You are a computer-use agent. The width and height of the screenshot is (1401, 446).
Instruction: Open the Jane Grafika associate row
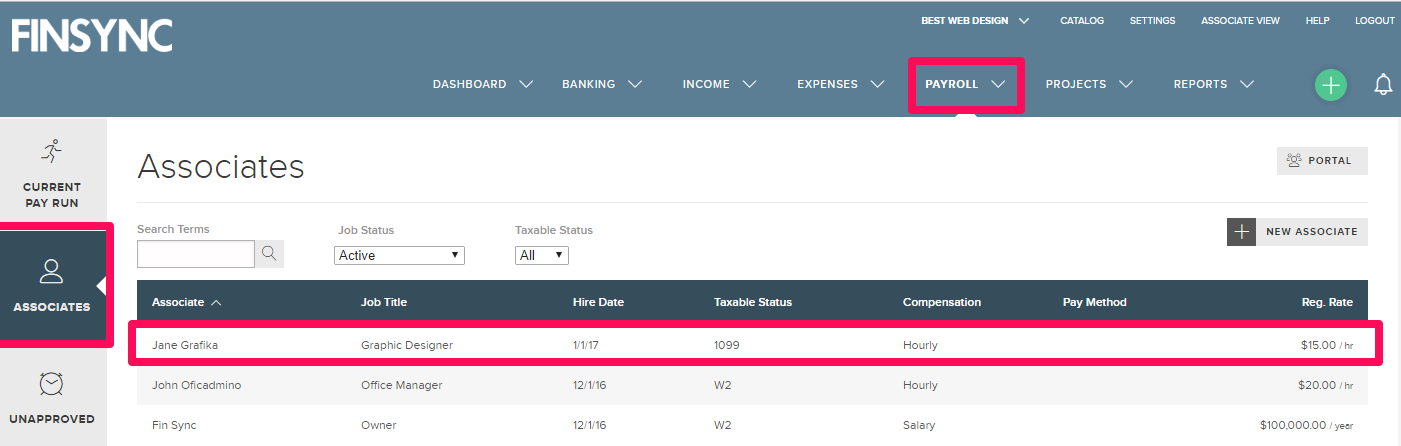[x=752, y=345]
